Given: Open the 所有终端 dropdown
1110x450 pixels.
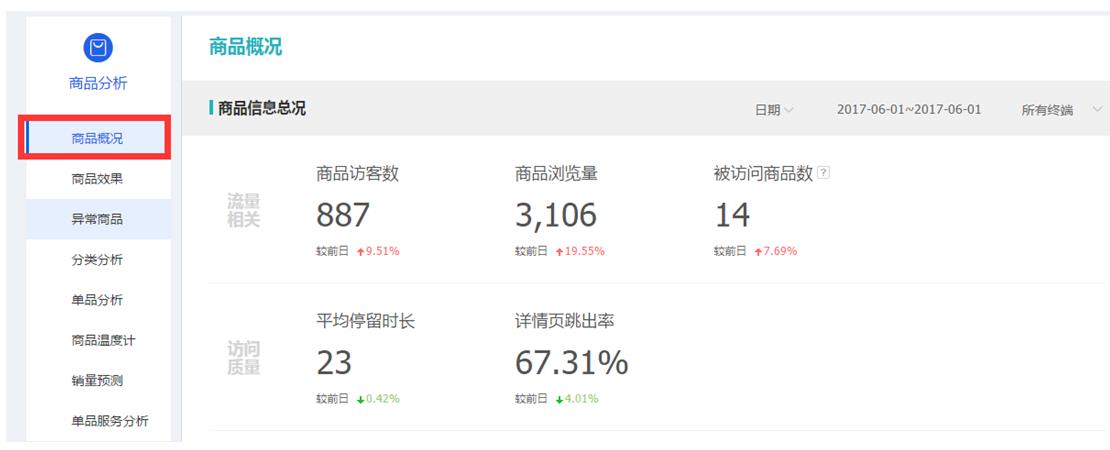Looking at the screenshot, I should coord(1062,110).
